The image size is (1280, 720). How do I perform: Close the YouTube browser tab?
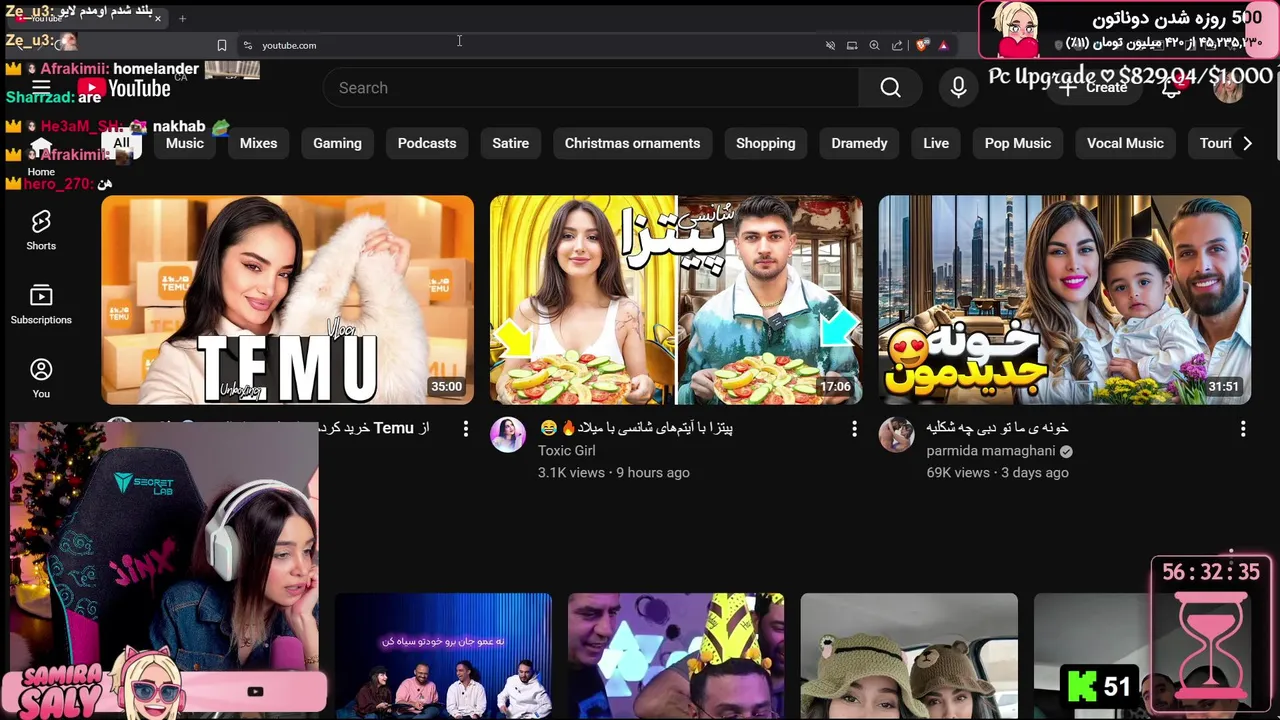tap(158, 18)
